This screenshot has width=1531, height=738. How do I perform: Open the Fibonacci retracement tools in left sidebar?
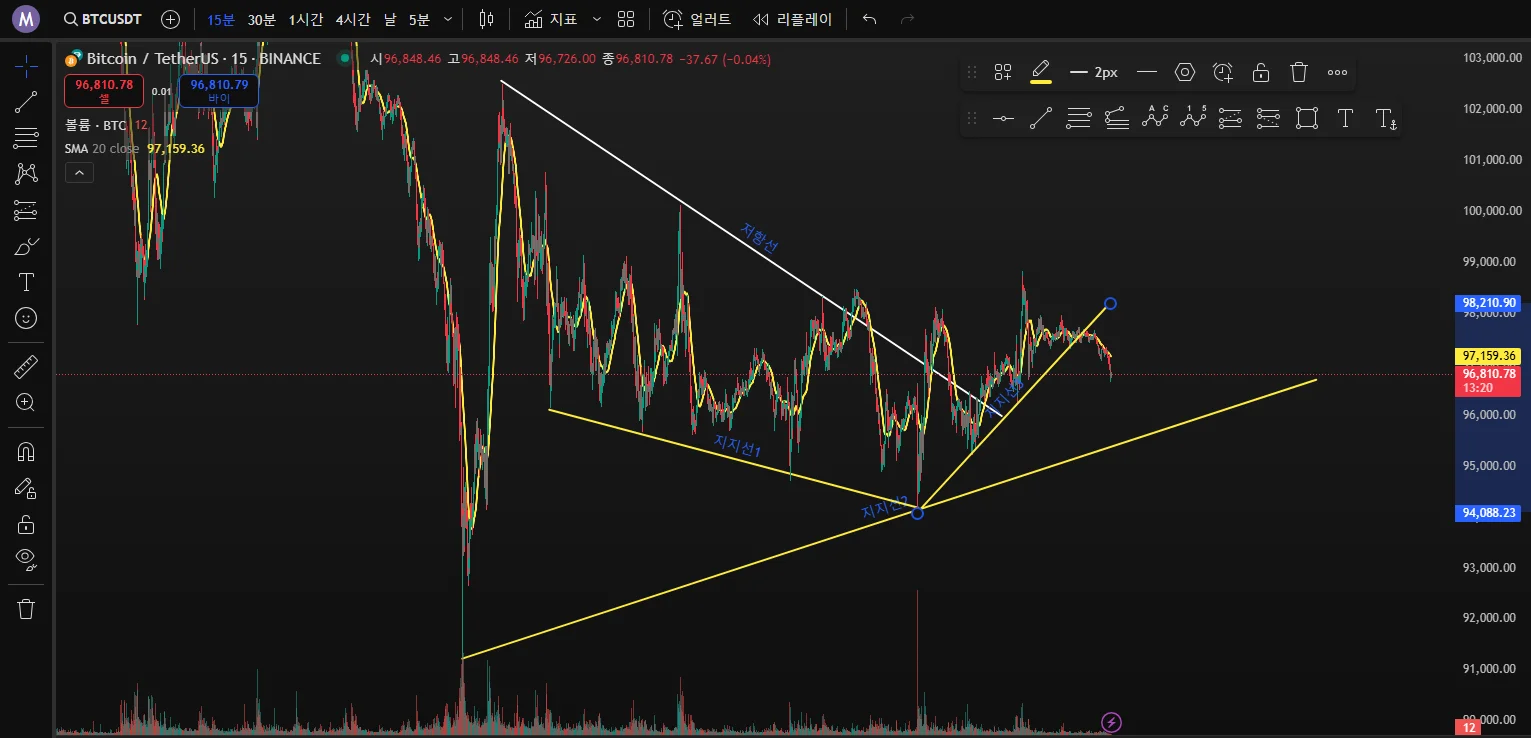pos(26,137)
